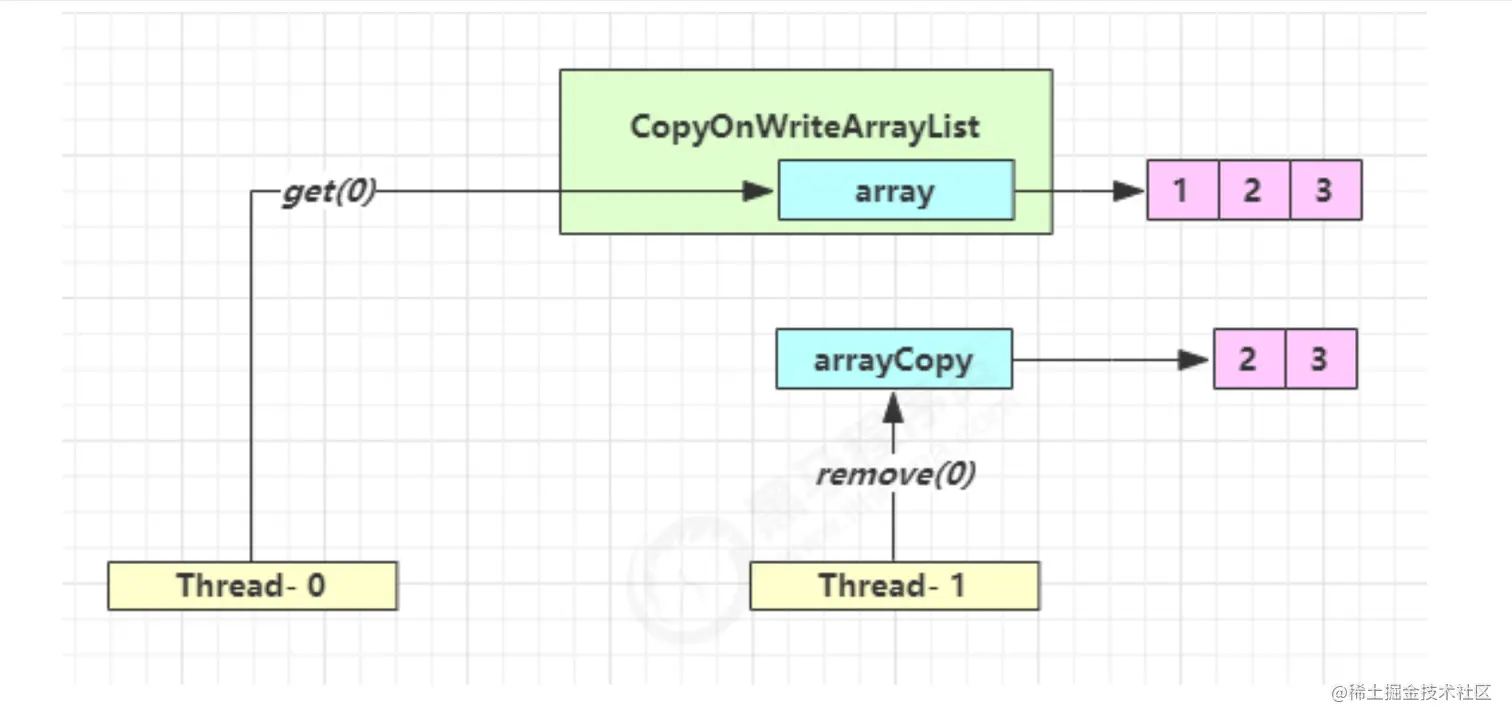Screen dimensions: 1512x723
Task: Select cell 1 of the original array
Action: point(1182,190)
